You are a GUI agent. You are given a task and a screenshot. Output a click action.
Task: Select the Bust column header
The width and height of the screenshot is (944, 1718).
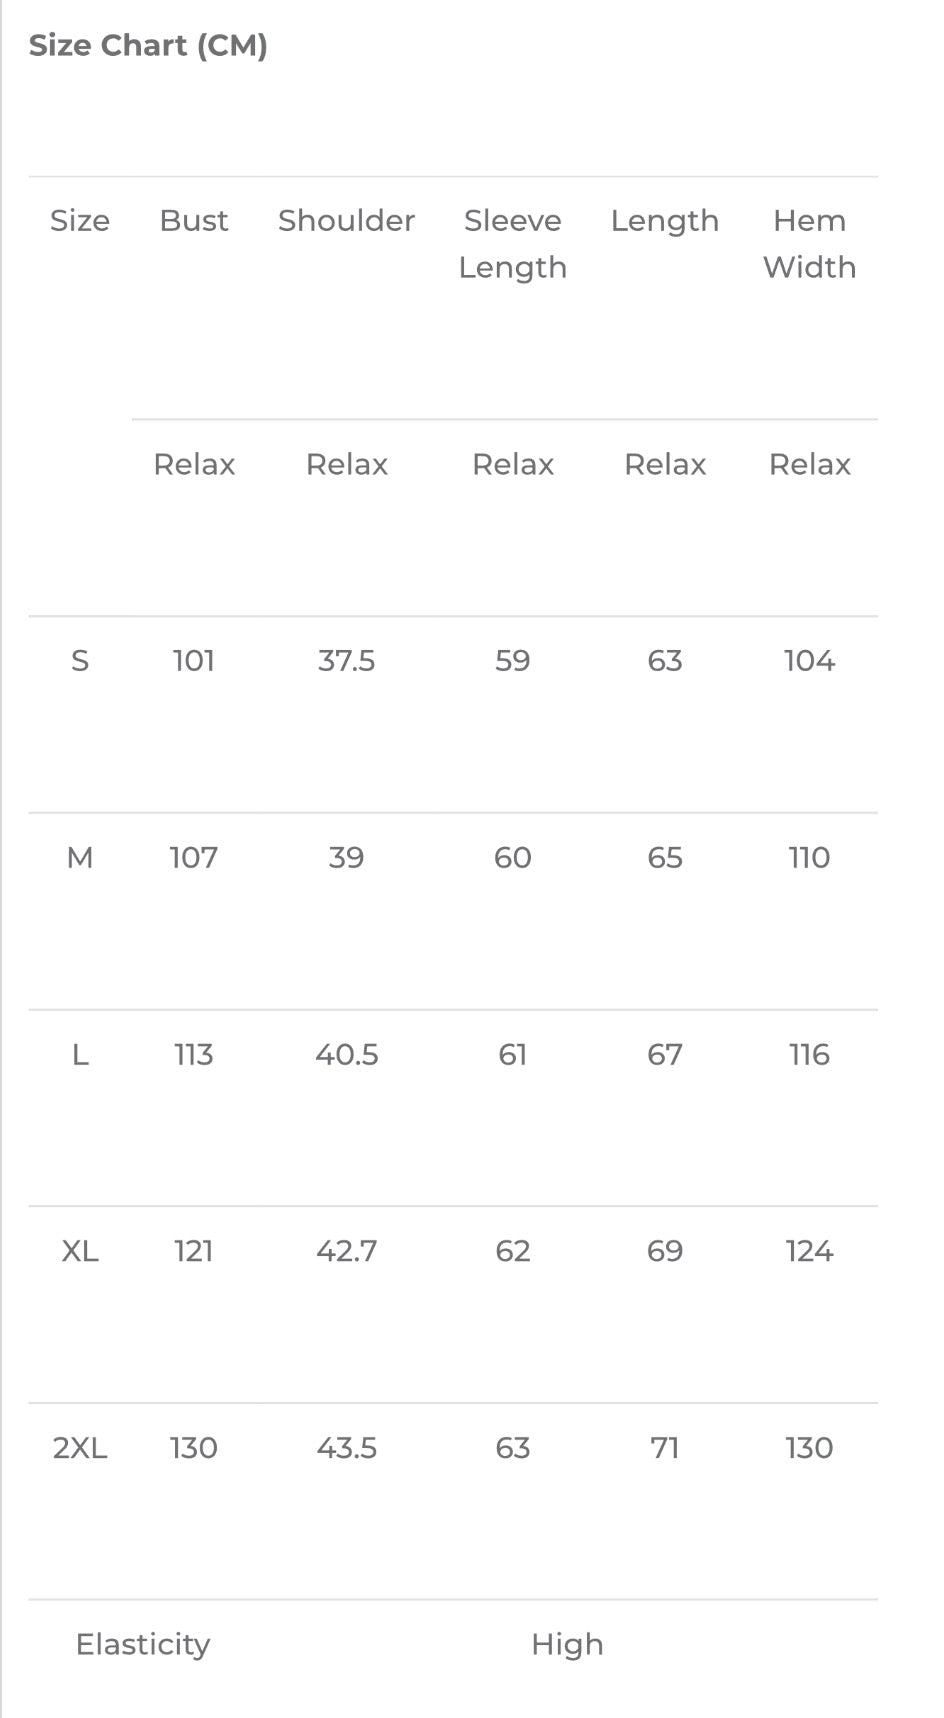(194, 220)
